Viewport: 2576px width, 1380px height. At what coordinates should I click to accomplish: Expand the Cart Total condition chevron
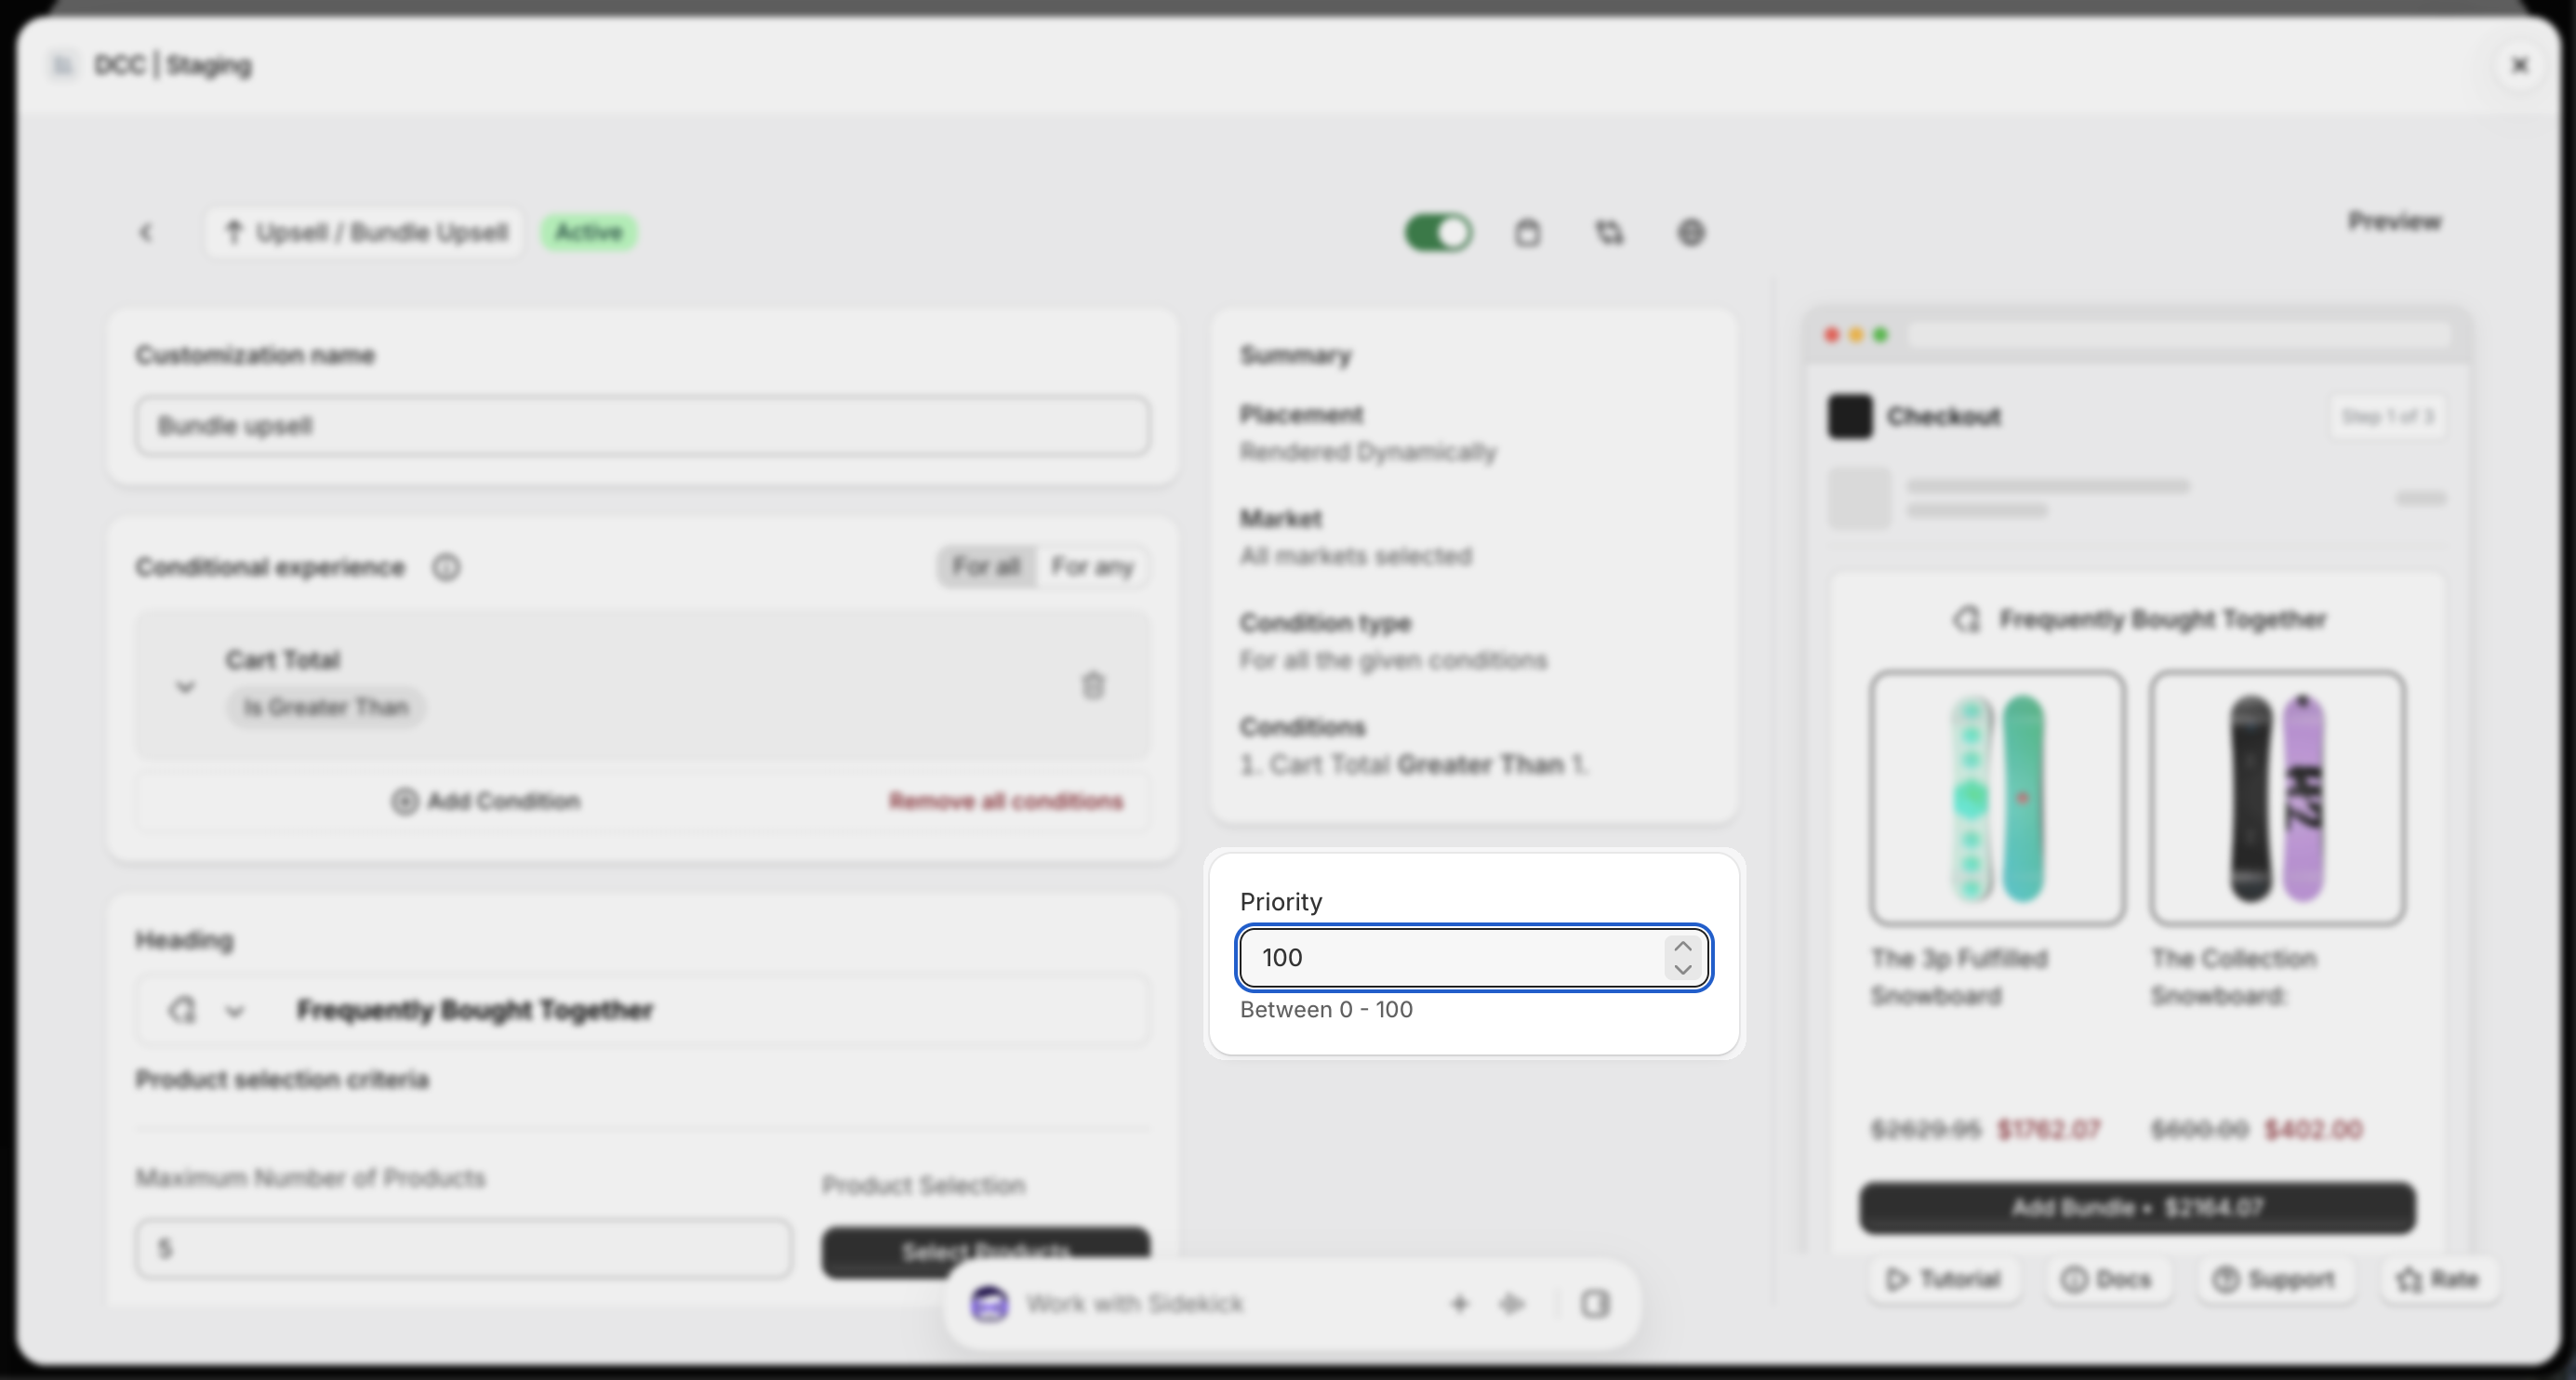(185, 687)
